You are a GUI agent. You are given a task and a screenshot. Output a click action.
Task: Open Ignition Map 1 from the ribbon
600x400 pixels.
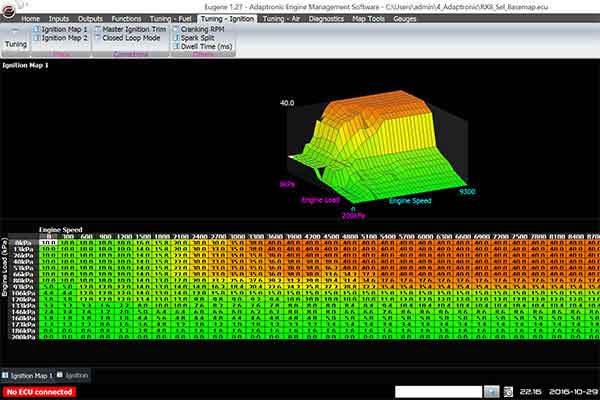coord(64,29)
